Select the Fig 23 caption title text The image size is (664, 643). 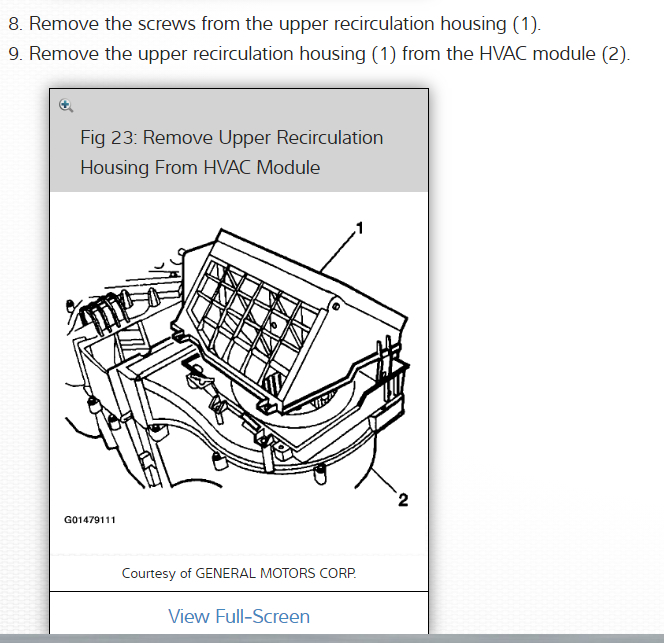tap(232, 152)
